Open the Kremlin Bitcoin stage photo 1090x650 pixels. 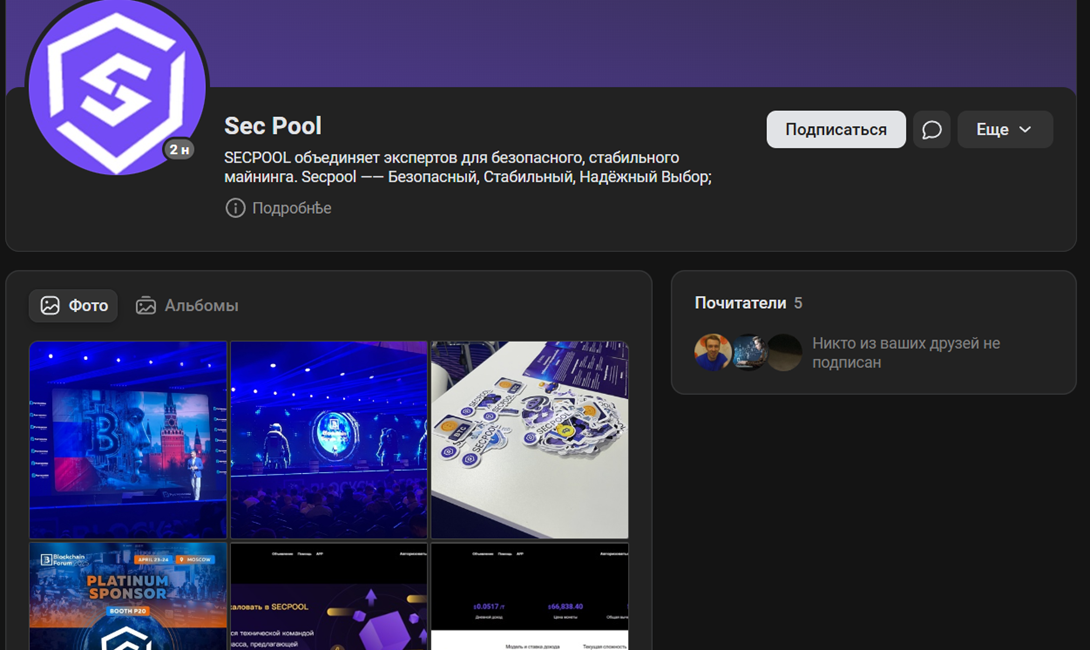pyautogui.click(x=128, y=440)
